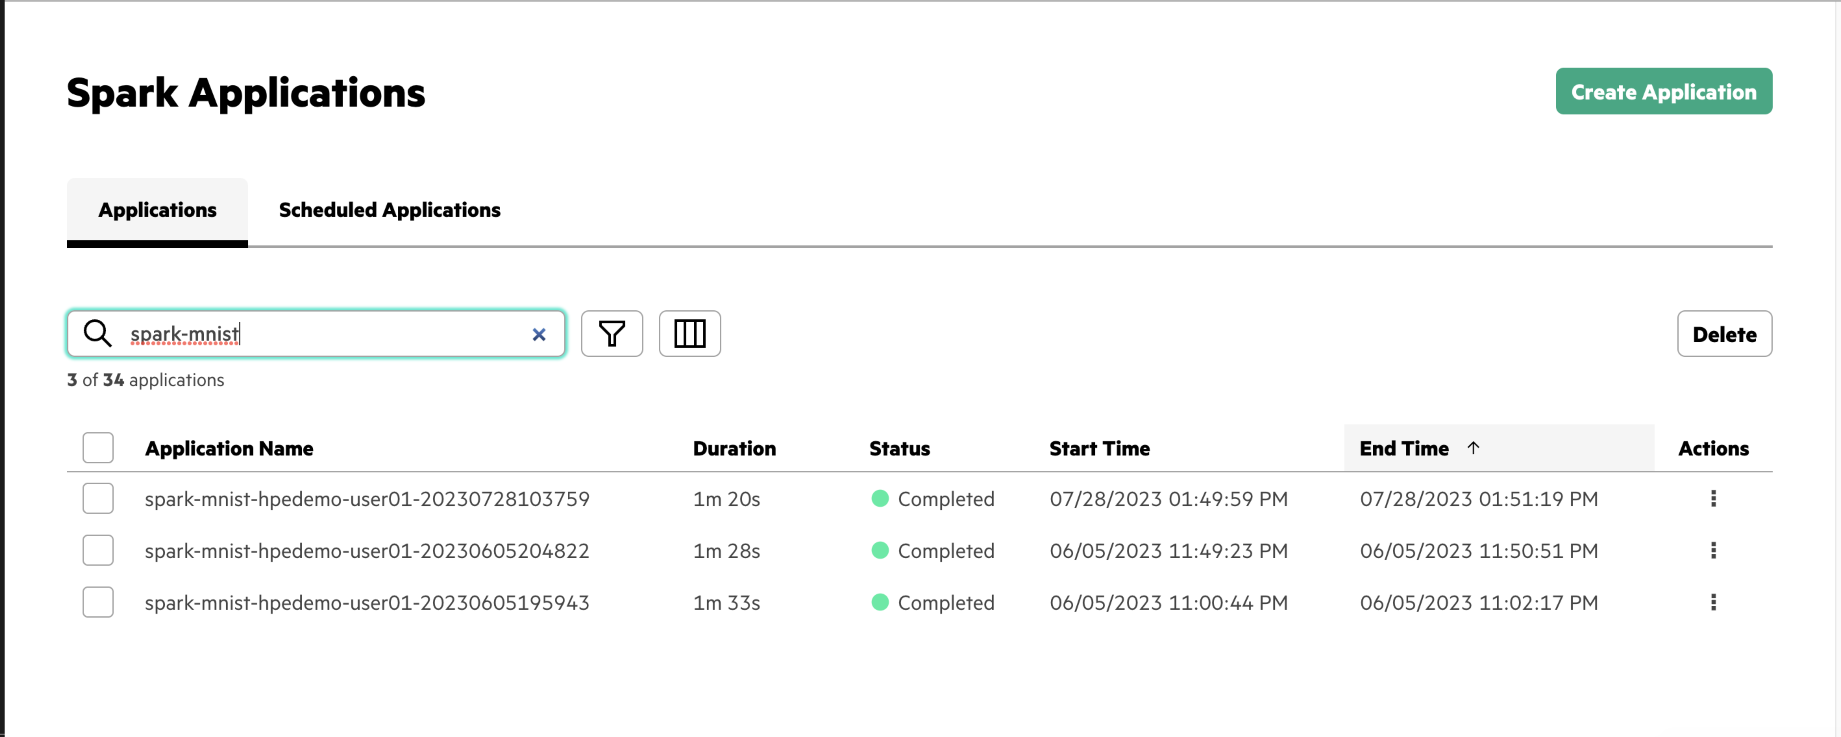Sort by the Start Time column header
Viewport: 1841px width, 737px height.
coord(1099,448)
